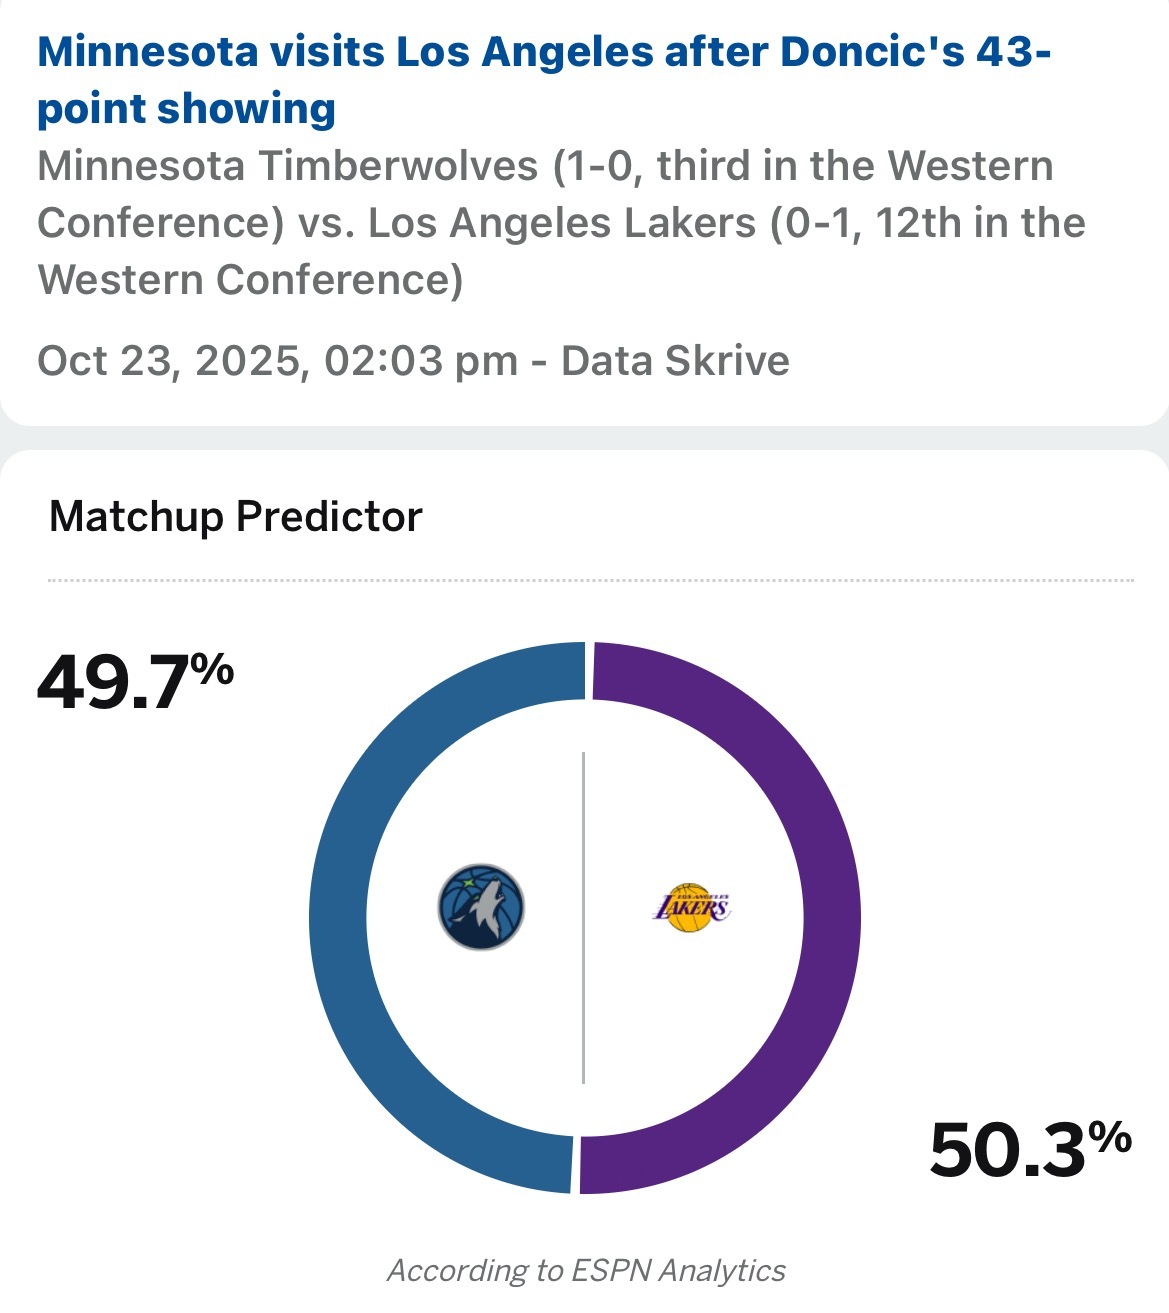Image resolution: width=1169 pixels, height=1313 pixels.
Task: Tap the Lakers logo
Action: (691, 907)
